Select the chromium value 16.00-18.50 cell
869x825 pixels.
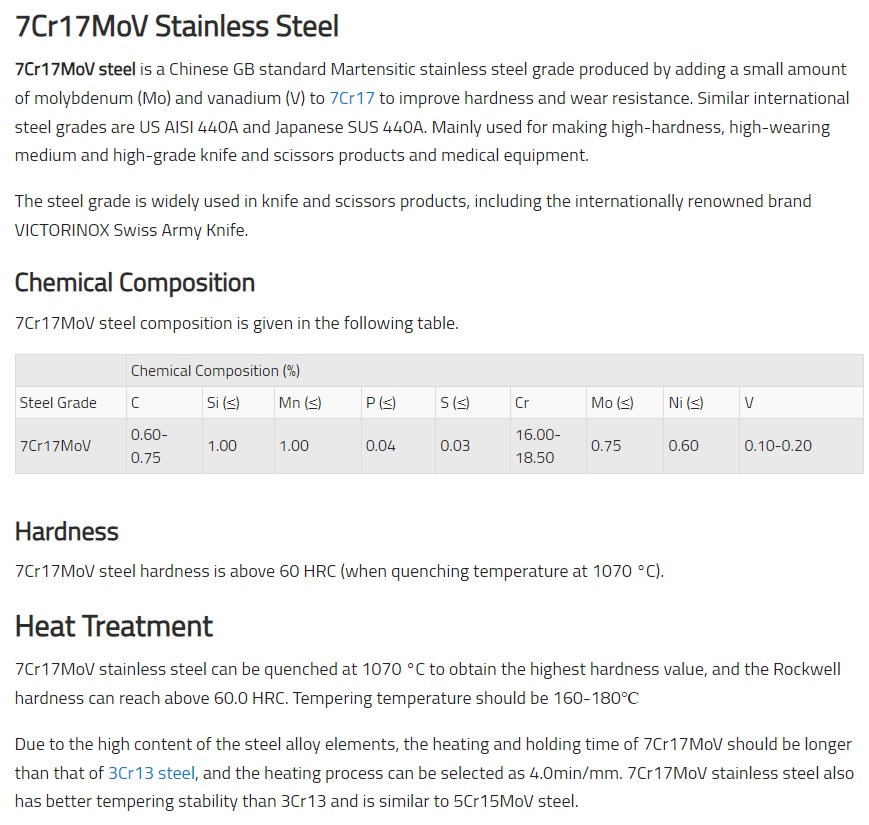[548, 446]
